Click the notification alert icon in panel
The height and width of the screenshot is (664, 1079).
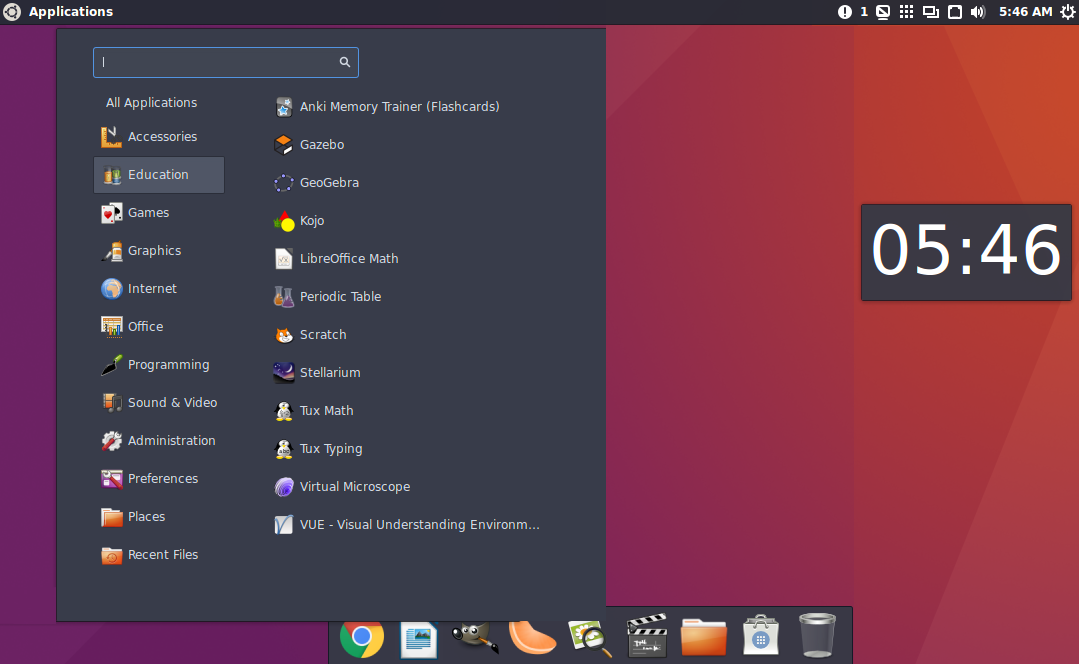point(845,12)
